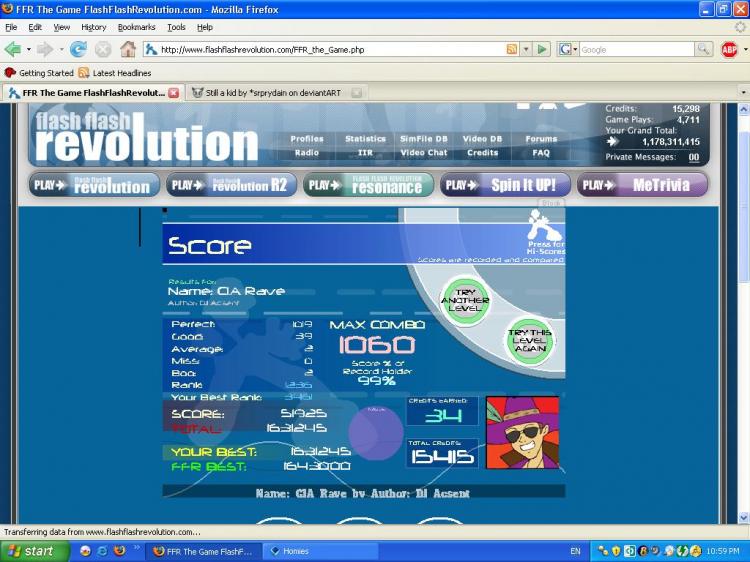This screenshot has height=562, width=750.
Task: Open the Profiles link
Action: pos(307,139)
